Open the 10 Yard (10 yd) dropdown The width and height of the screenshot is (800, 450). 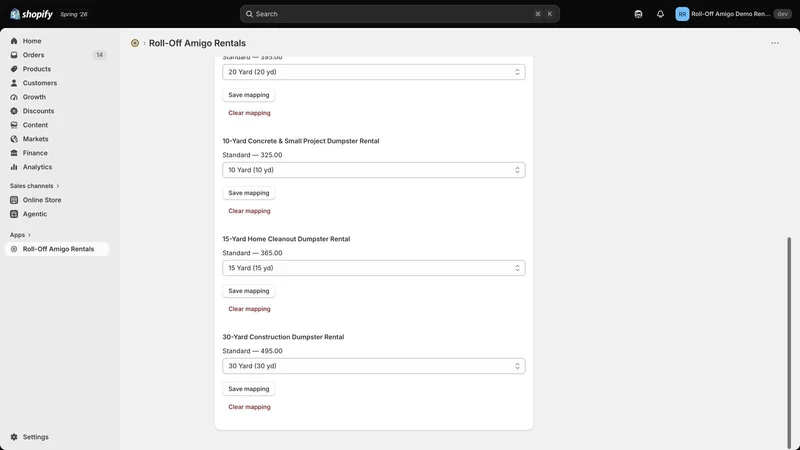click(x=373, y=170)
